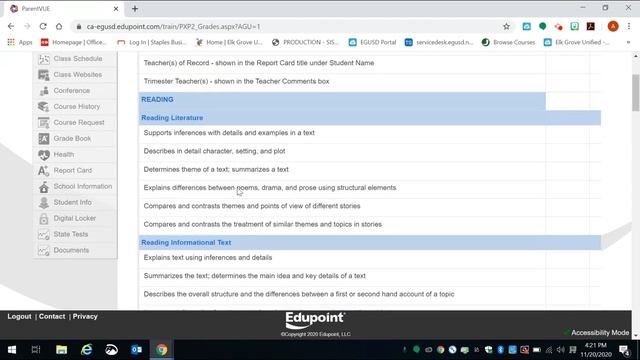Open the Adobe Acrobat extension icon
Viewport: 640px width, 360px height.
591,27
